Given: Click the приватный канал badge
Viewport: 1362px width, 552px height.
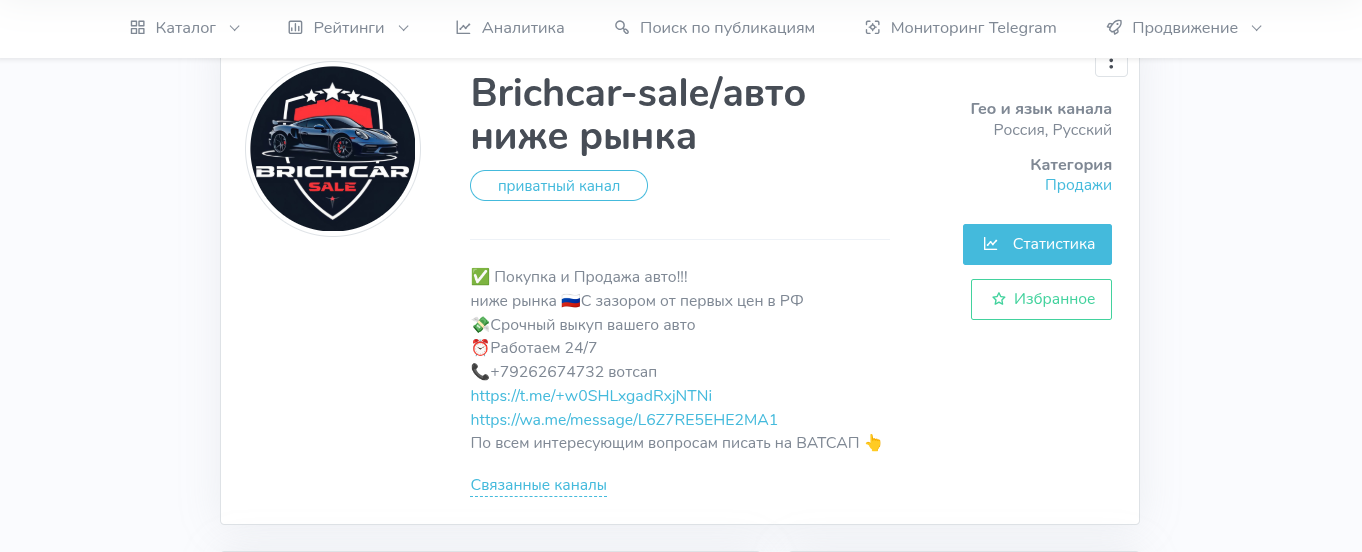Looking at the screenshot, I should pyautogui.click(x=559, y=186).
